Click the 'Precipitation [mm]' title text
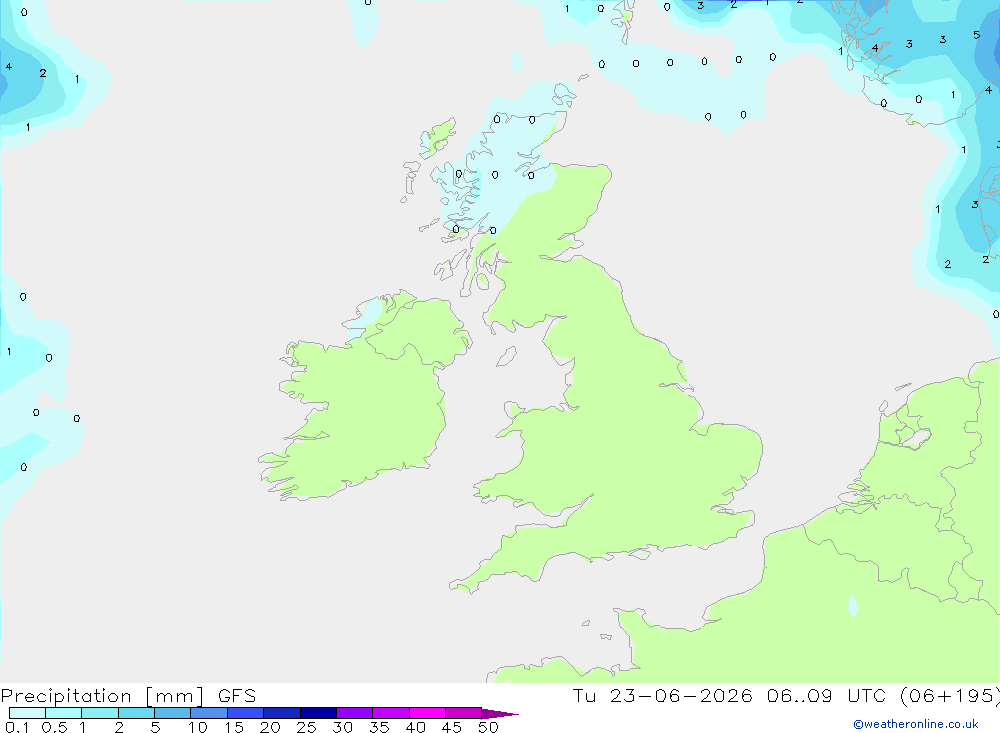The width and height of the screenshot is (1000, 733). [103, 696]
